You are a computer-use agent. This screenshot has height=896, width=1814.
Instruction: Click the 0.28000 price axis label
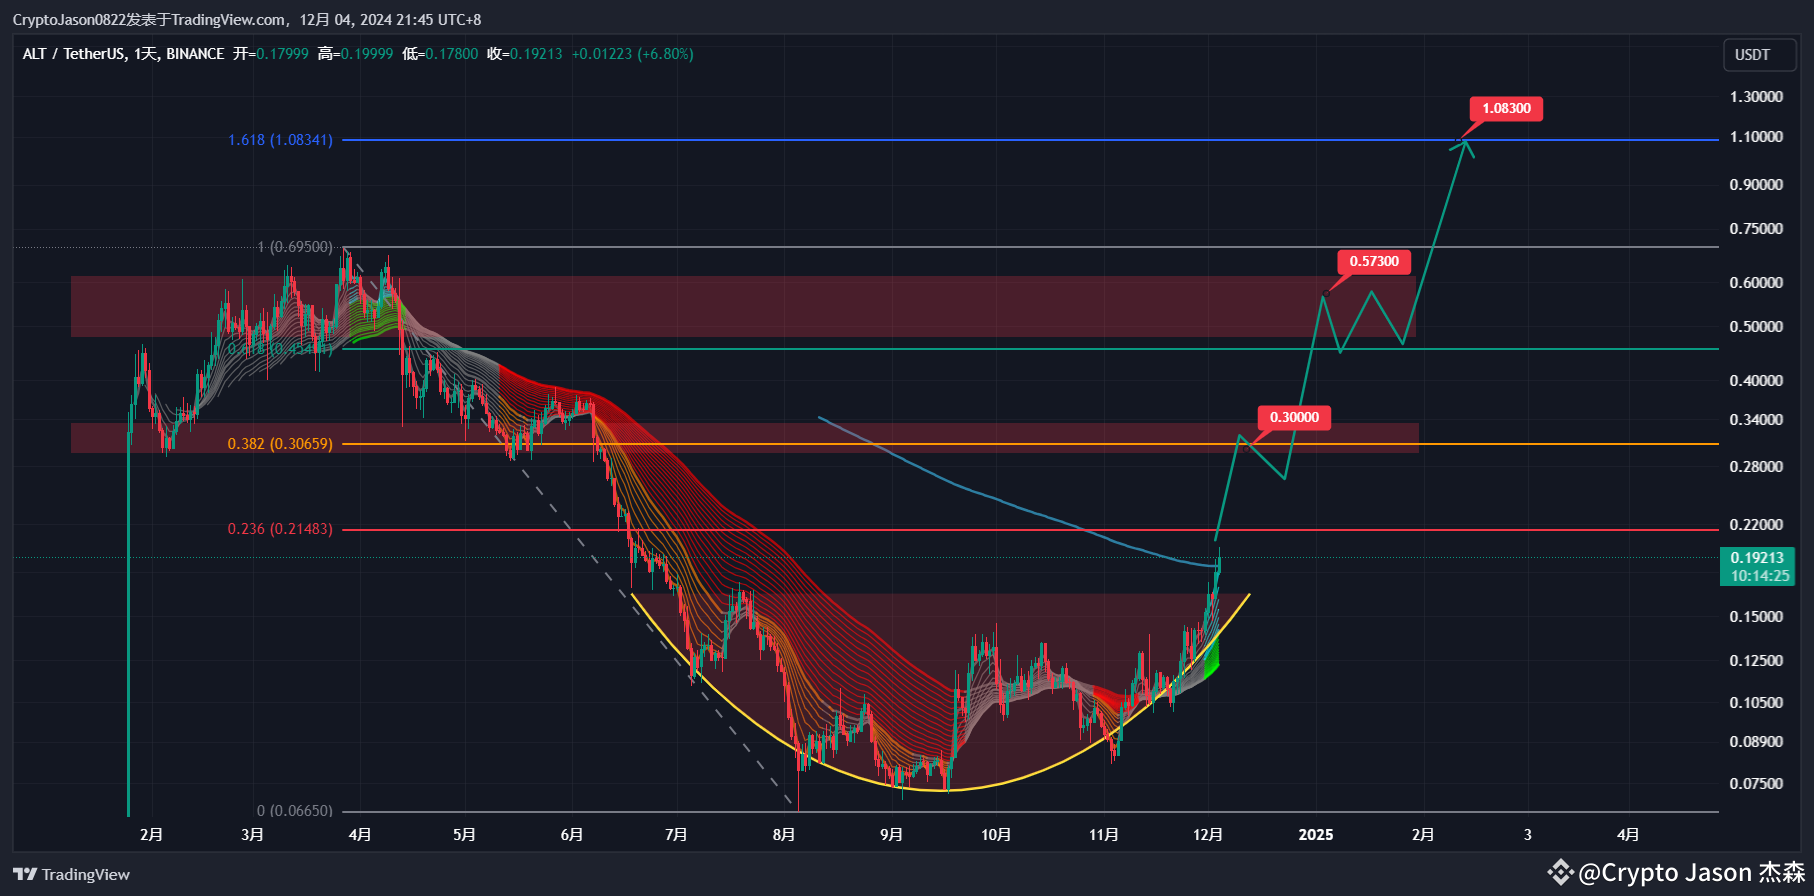(1756, 467)
